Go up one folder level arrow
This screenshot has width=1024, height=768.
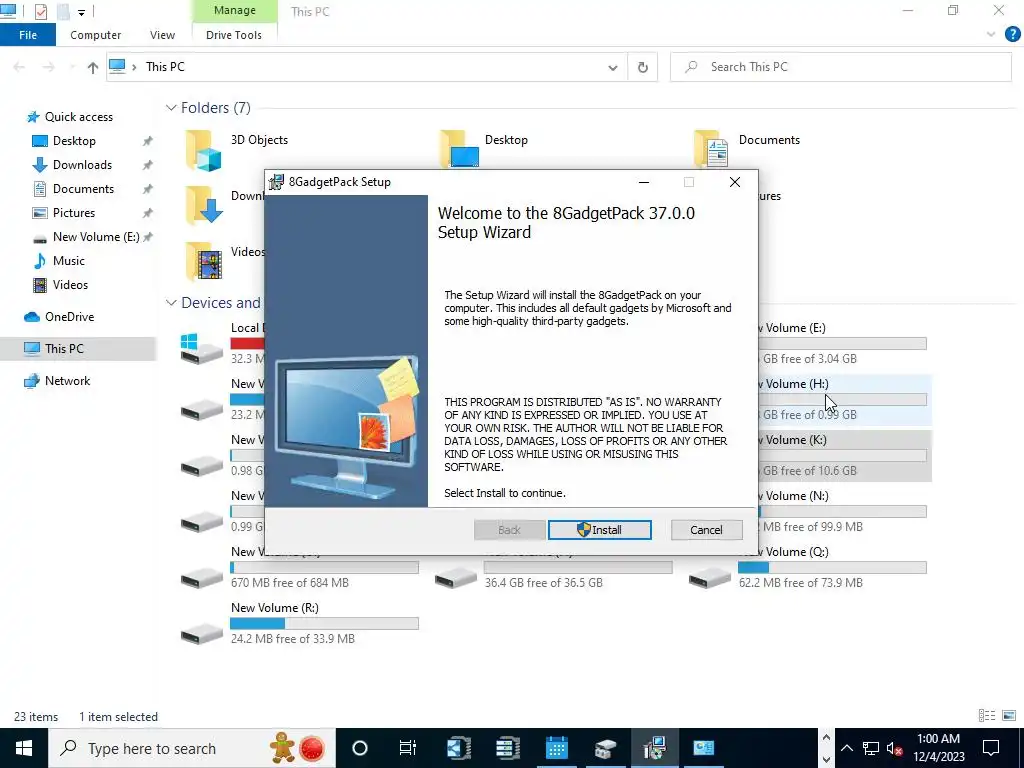tap(93, 67)
